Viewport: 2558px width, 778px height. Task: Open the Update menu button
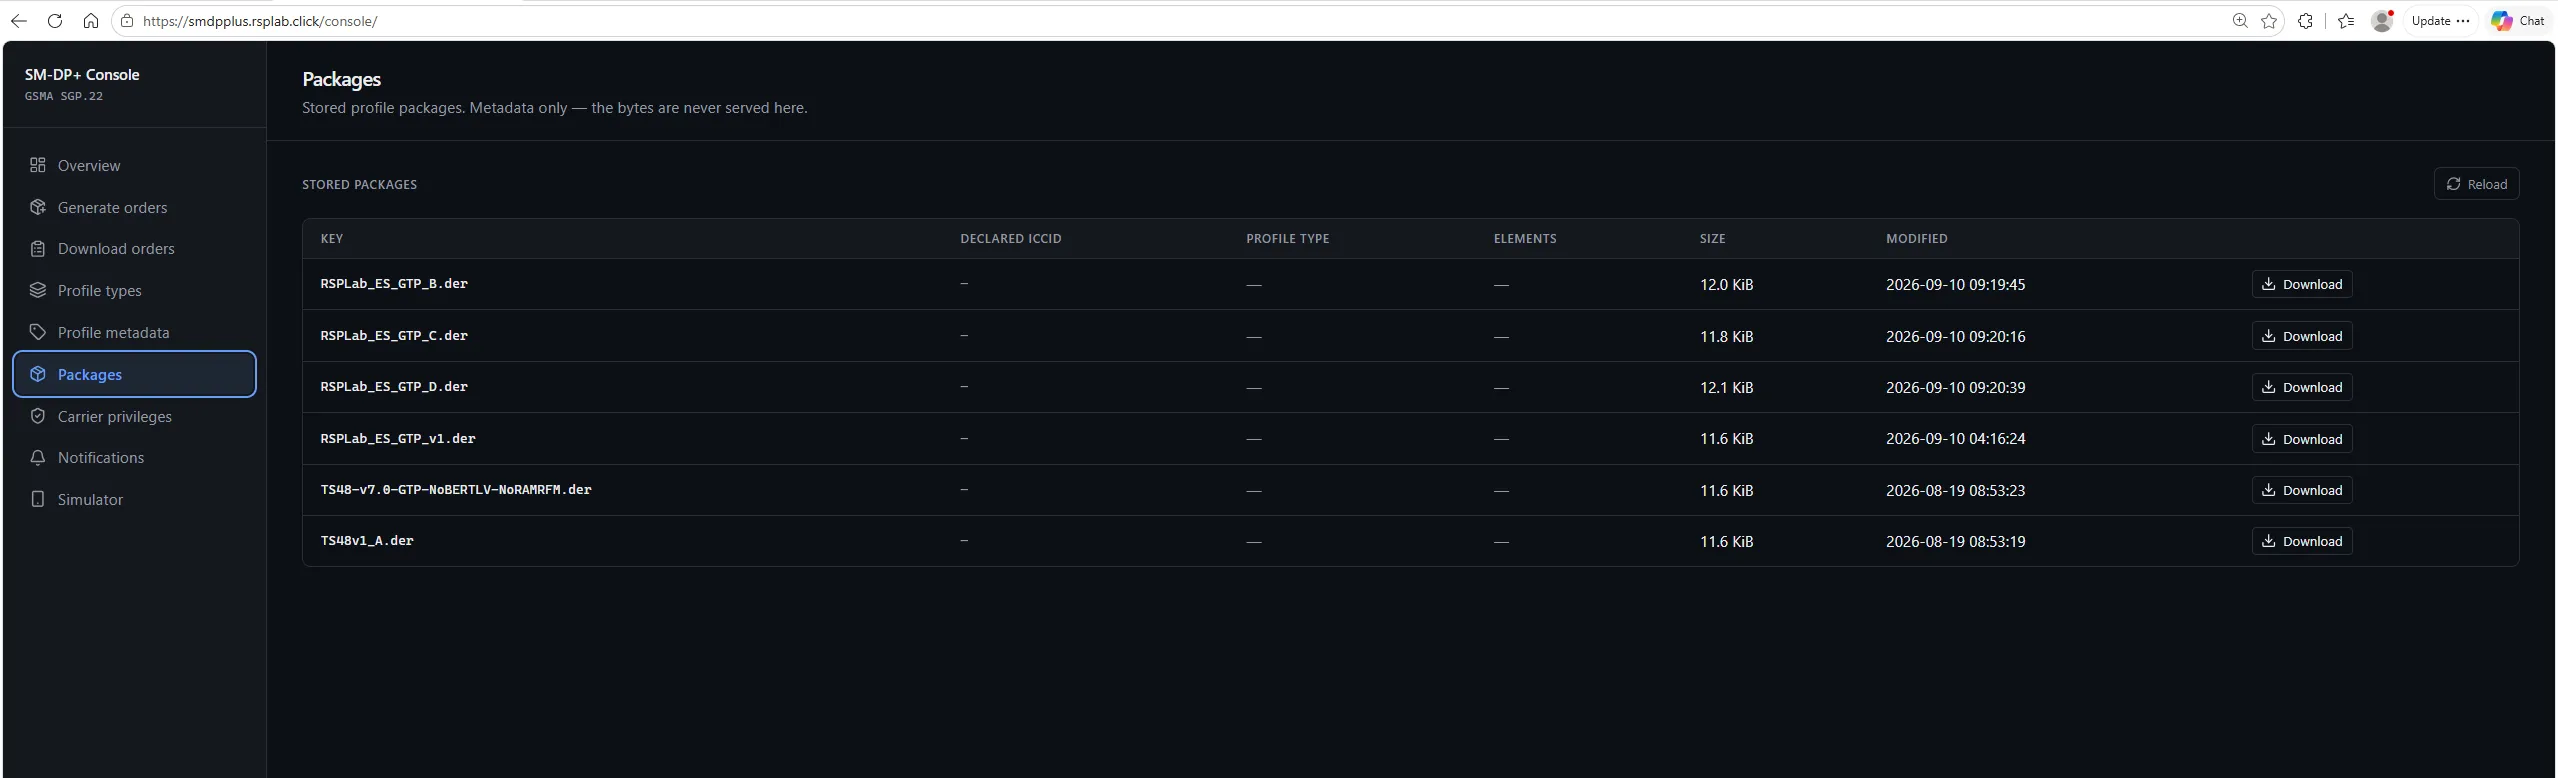pyautogui.click(x=2440, y=21)
